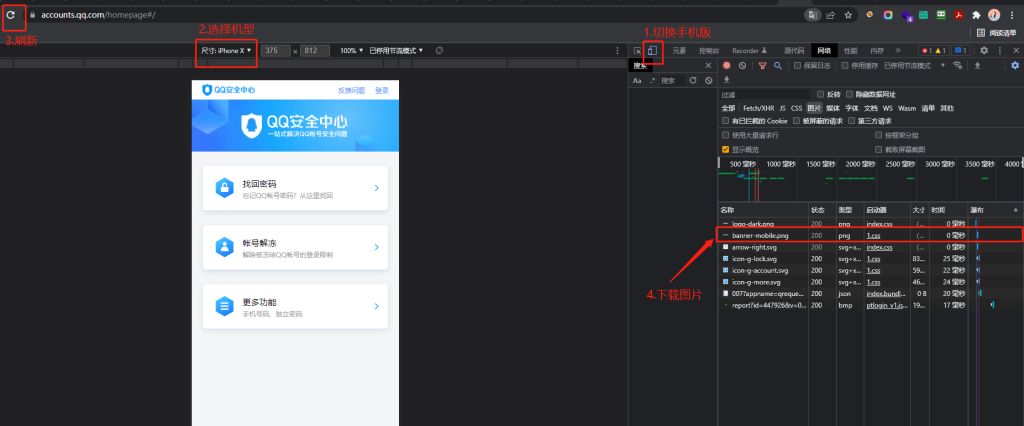Export HAR with the download arrow icon
This screenshot has width=1024, height=426.
[x=726, y=80]
